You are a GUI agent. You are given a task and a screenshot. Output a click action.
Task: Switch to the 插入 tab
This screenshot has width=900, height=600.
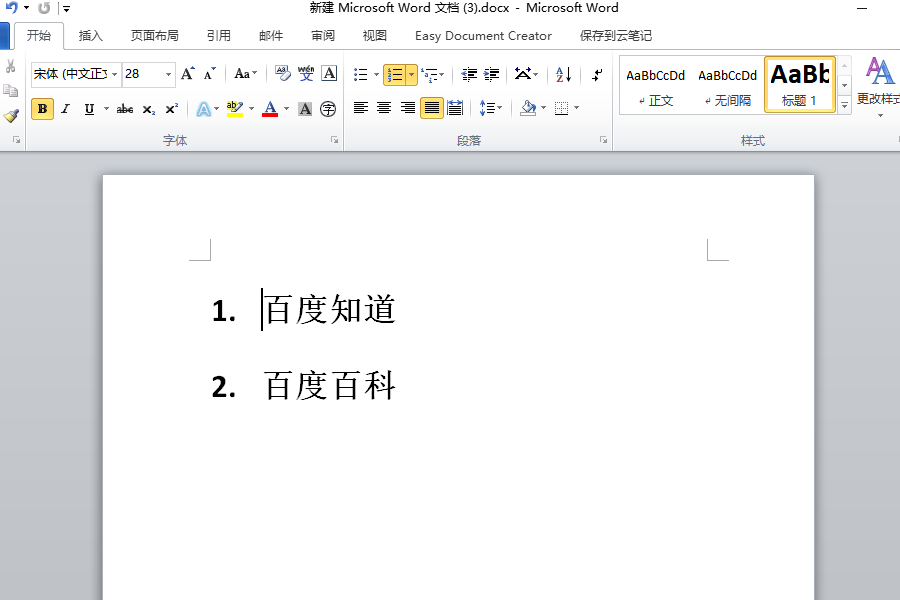pyautogui.click(x=91, y=36)
